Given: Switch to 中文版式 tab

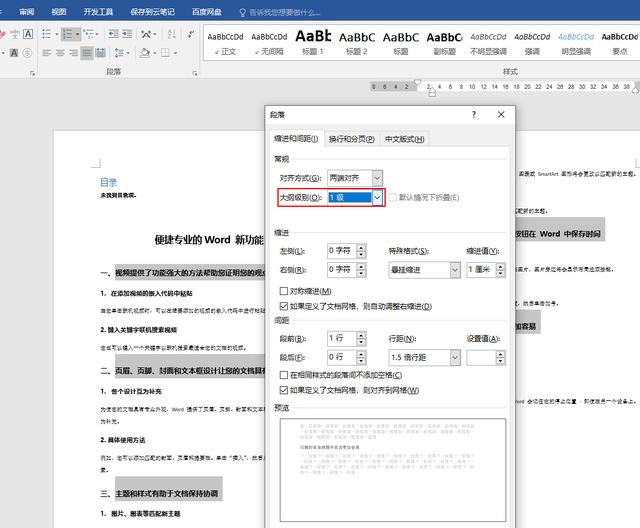Looking at the screenshot, I should tap(404, 139).
